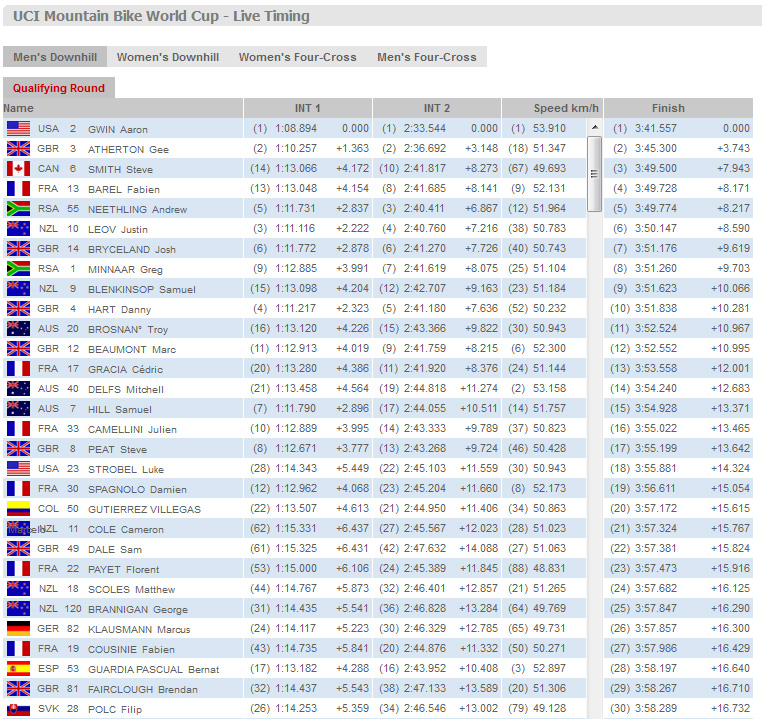
Task: Click the INT 2 column header
Action: pos(437,108)
